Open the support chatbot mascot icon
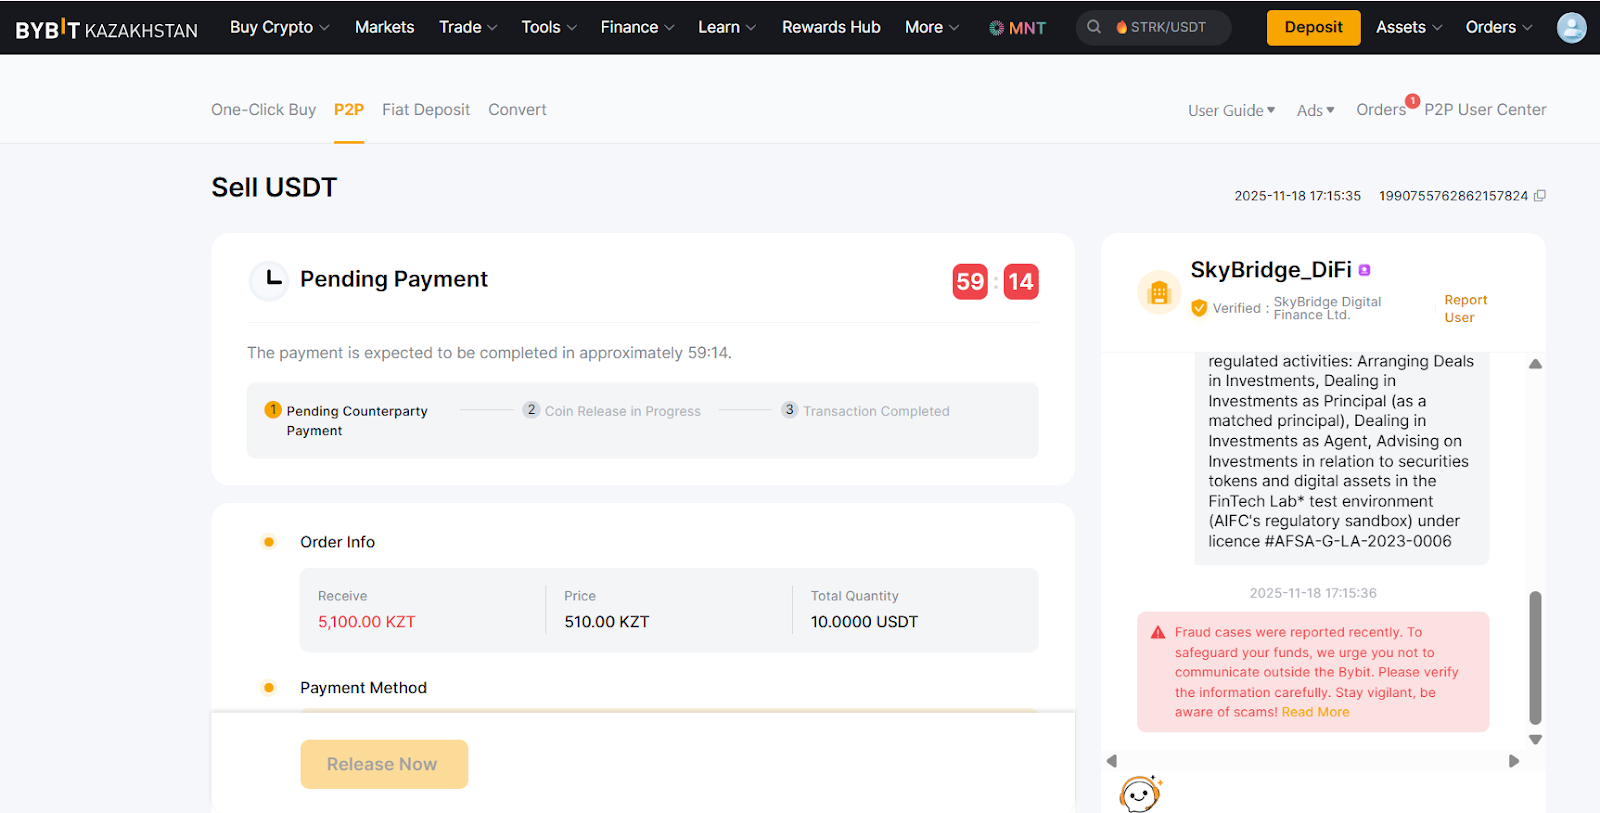 (1140, 794)
